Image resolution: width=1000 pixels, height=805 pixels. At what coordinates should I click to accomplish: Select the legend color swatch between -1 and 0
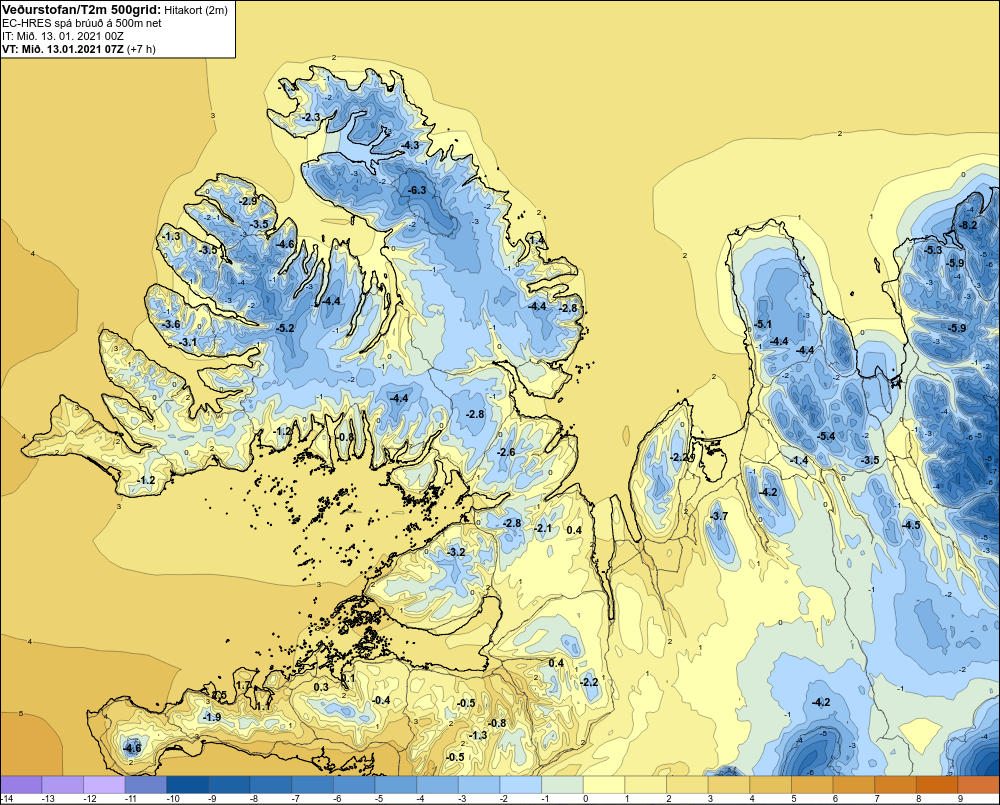562,784
